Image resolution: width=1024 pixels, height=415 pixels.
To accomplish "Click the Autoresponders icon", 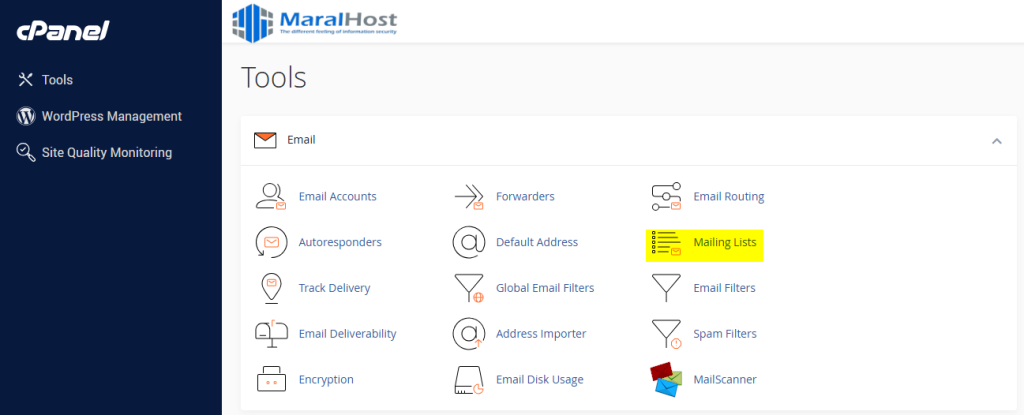I will pos(271,242).
